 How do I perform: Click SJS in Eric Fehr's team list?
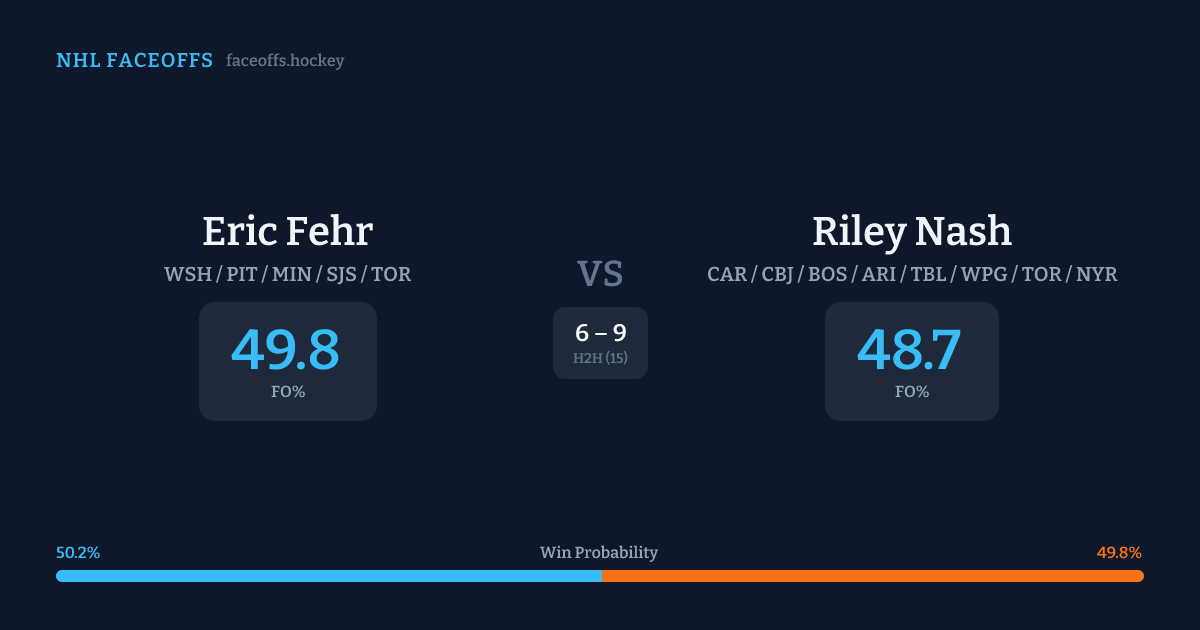[x=341, y=274]
